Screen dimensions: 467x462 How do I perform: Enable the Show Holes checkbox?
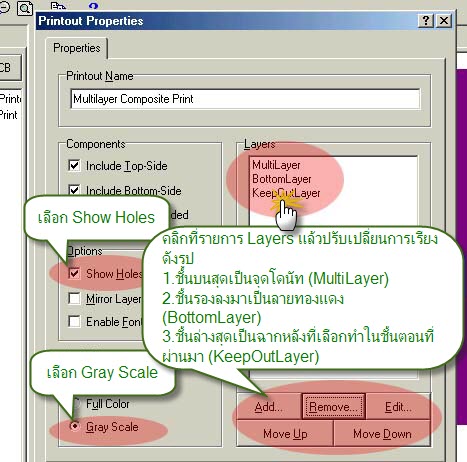(74, 273)
